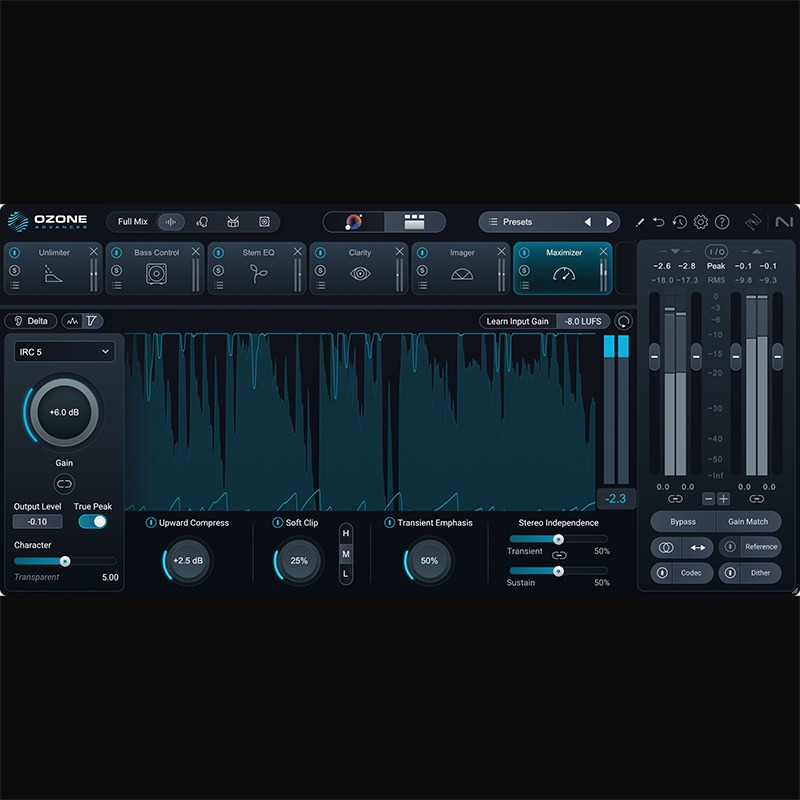The image size is (800, 800).
Task: Bypass the Unlimiter module power button
Action: point(15,253)
